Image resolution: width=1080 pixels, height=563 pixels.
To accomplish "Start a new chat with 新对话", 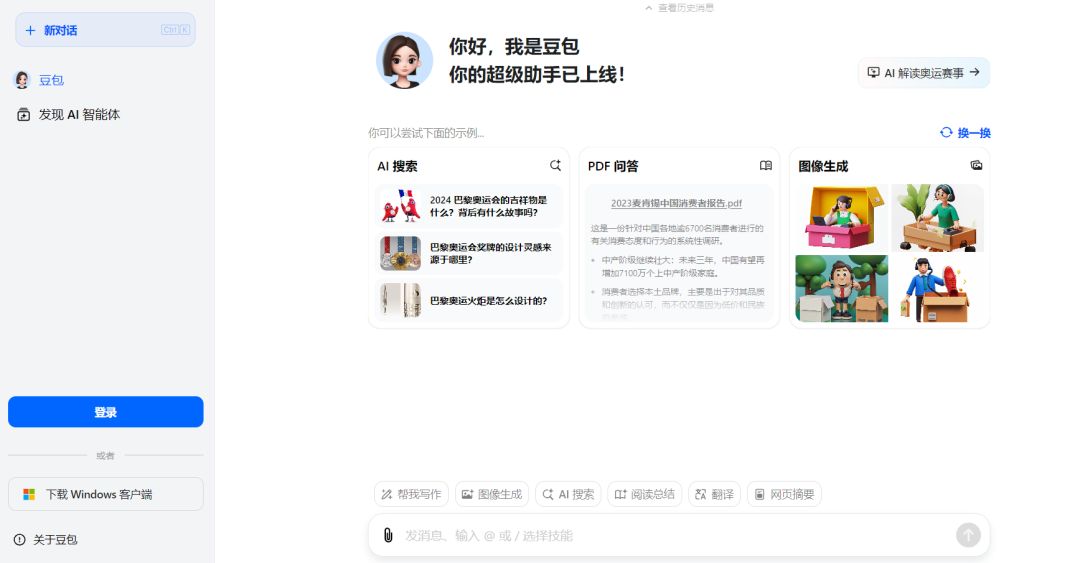I will coord(105,30).
